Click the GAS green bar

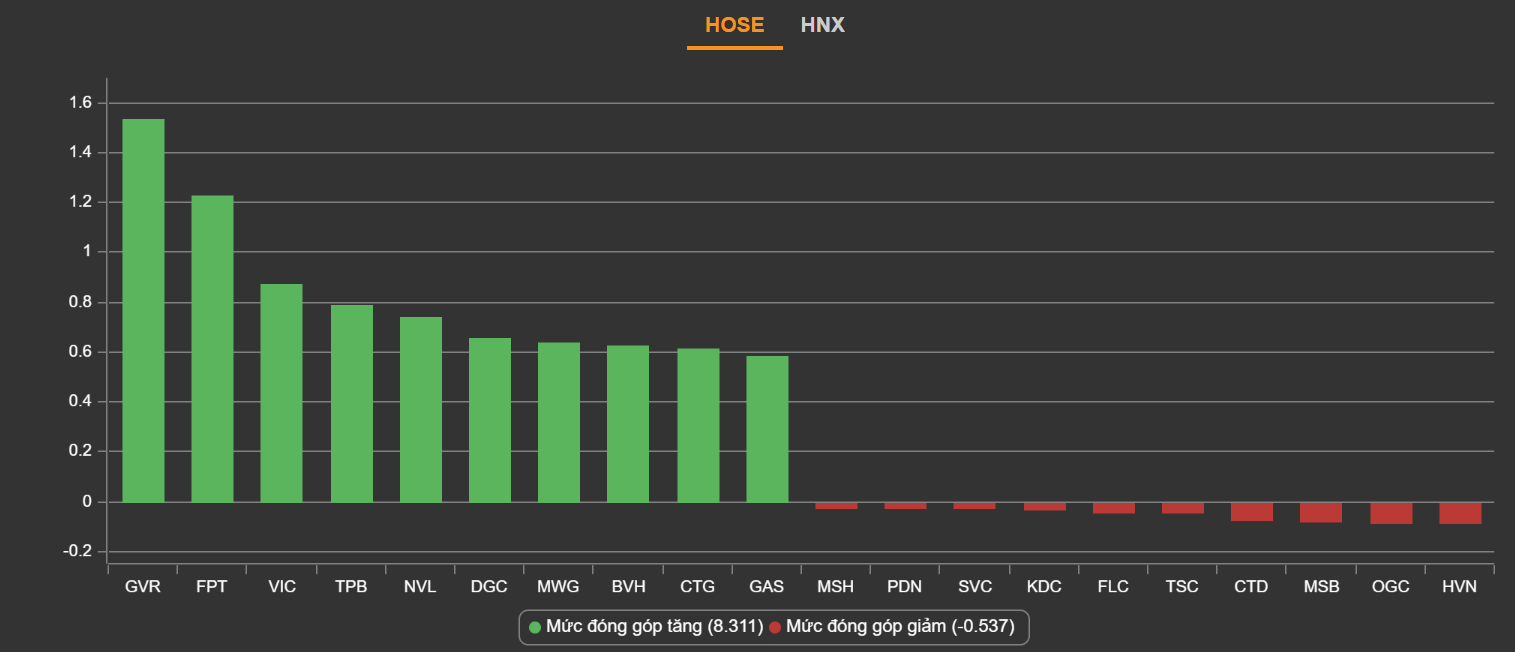767,429
